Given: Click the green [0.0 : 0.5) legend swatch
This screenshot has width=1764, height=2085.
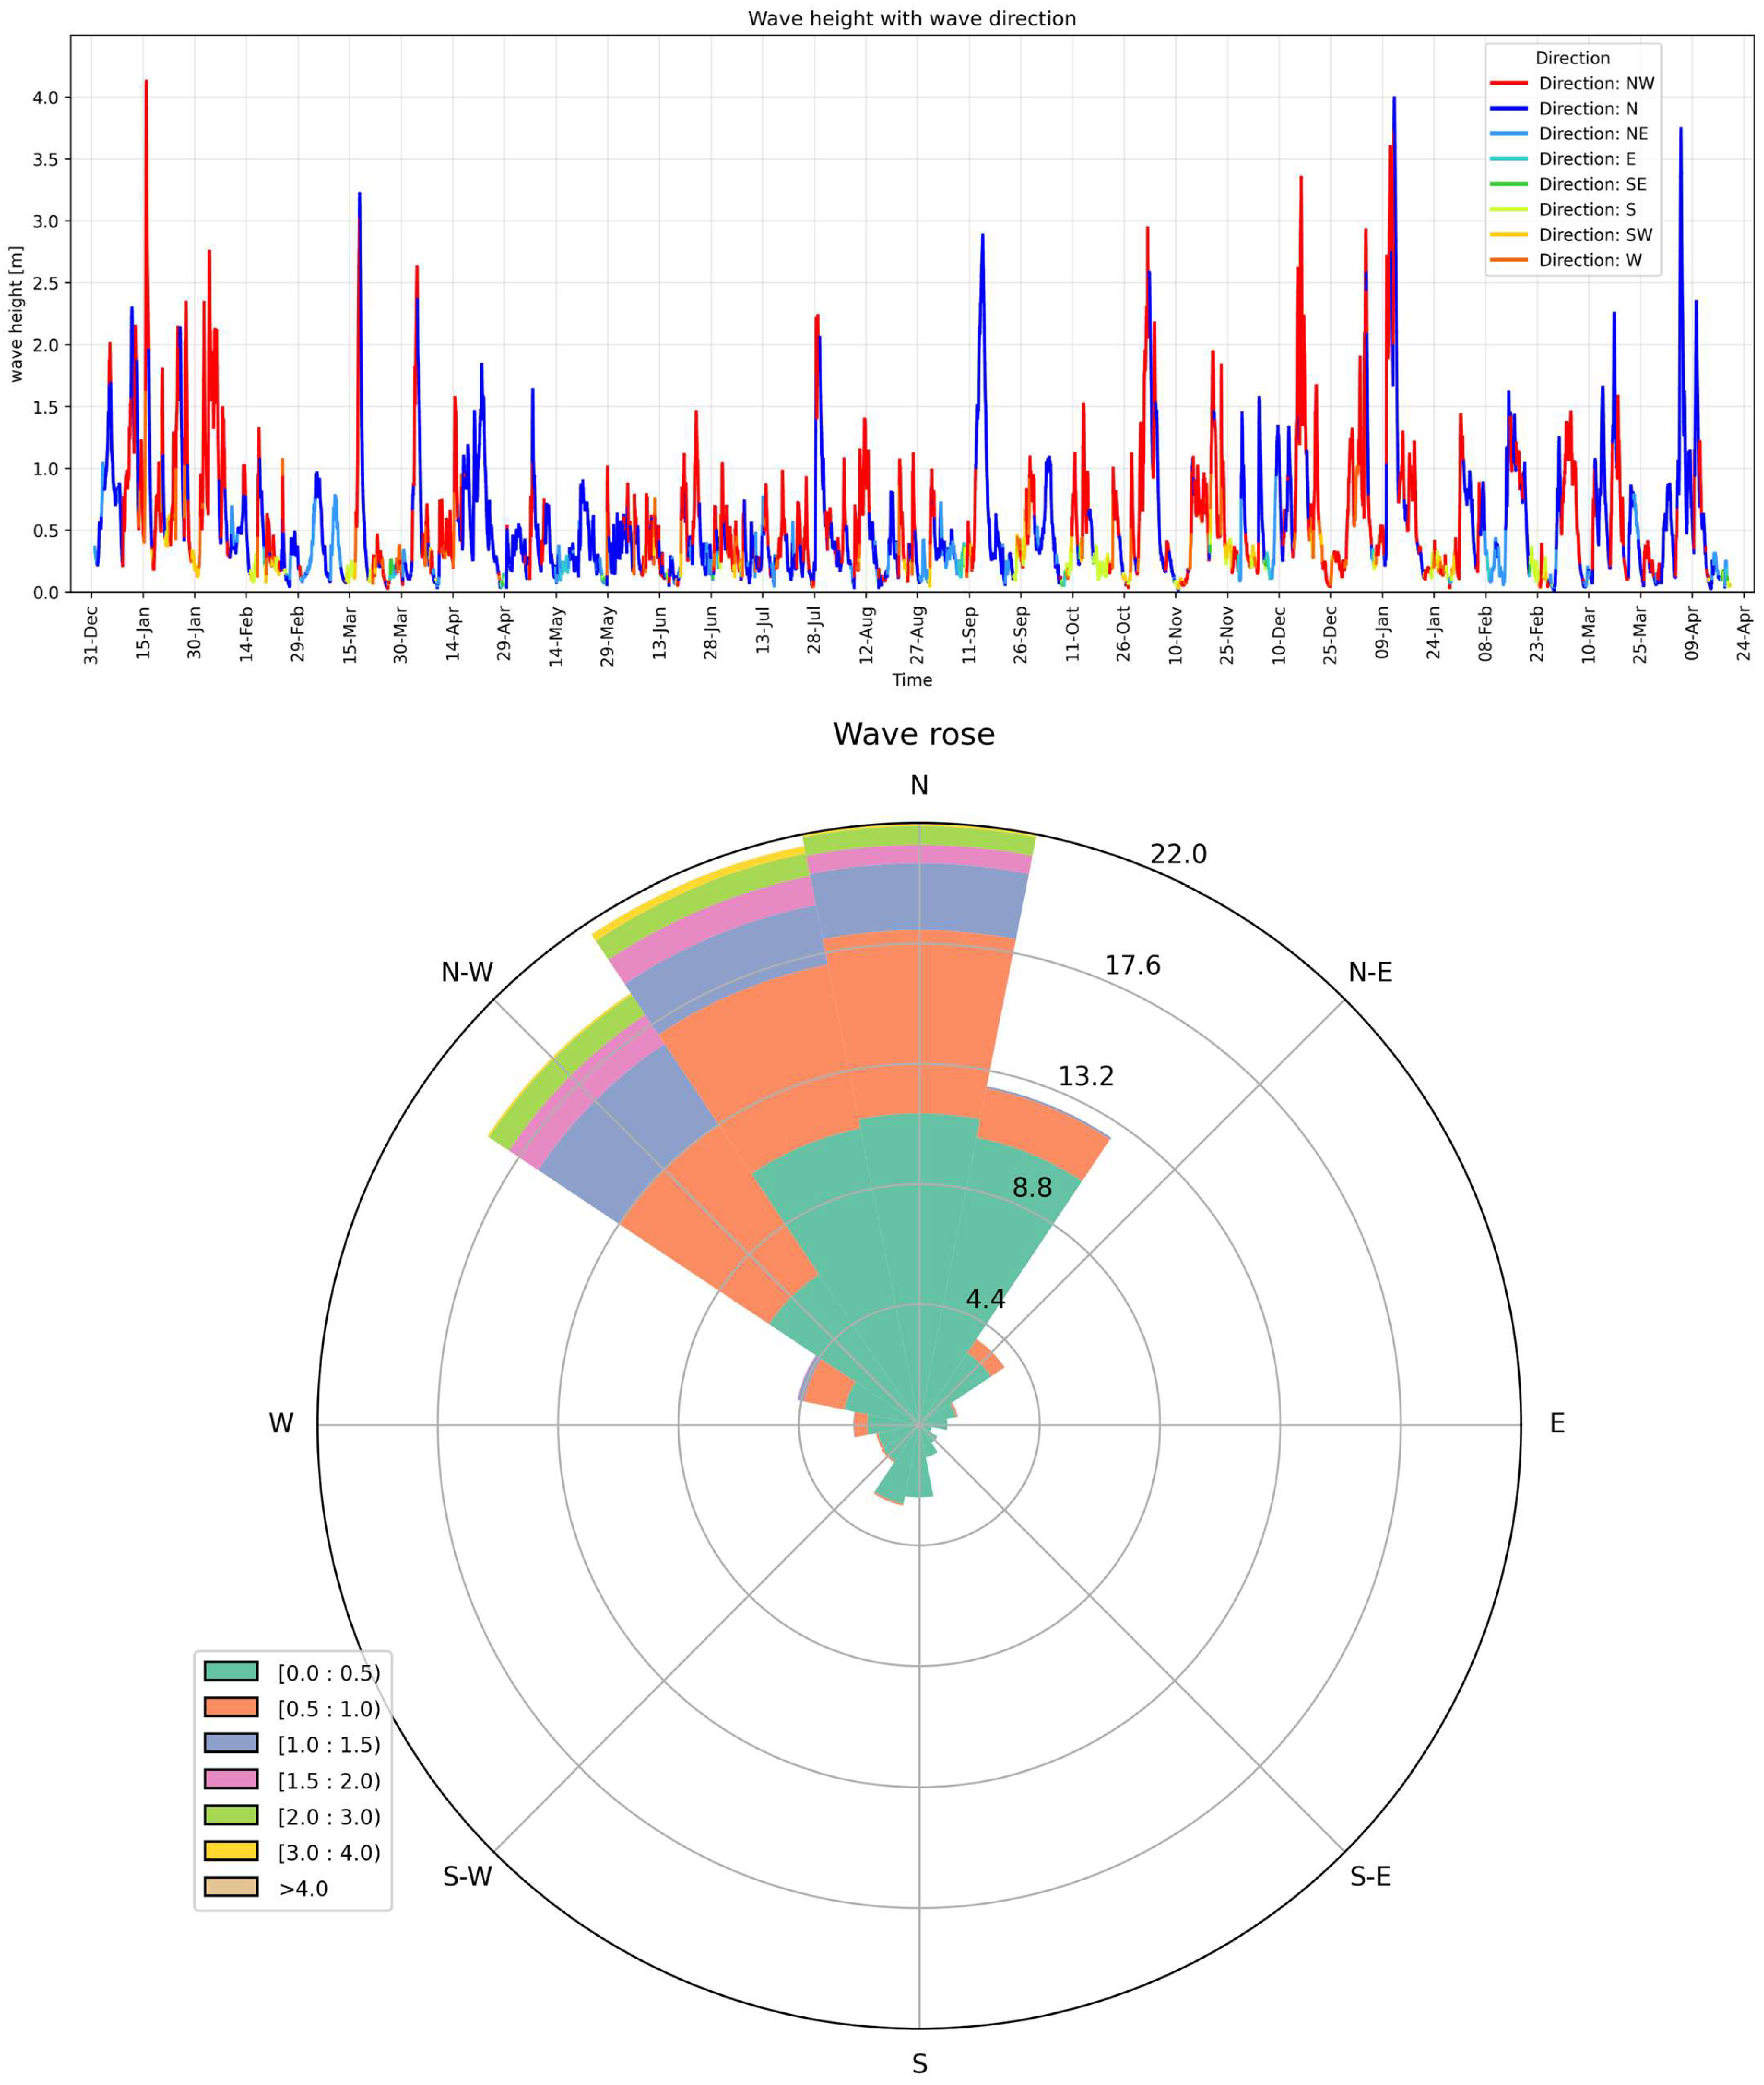Looking at the screenshot, I should click(231, 1671).
